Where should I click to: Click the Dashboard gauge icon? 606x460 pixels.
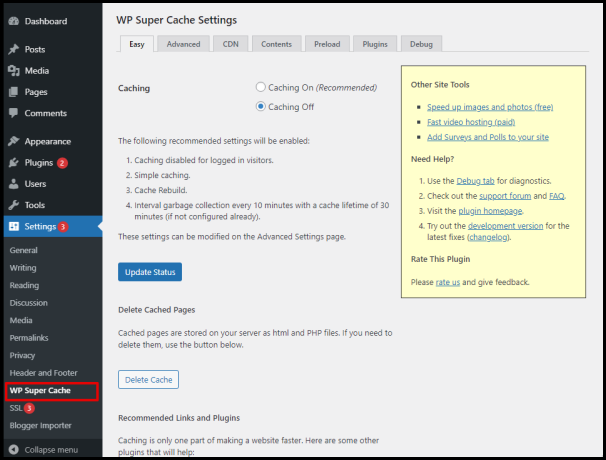[14, 21]
